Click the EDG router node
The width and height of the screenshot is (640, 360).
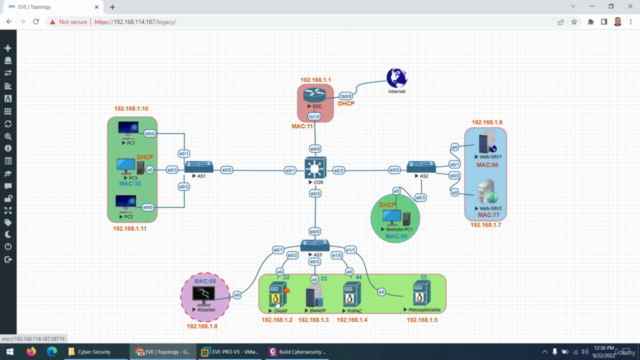pos(314,95)
